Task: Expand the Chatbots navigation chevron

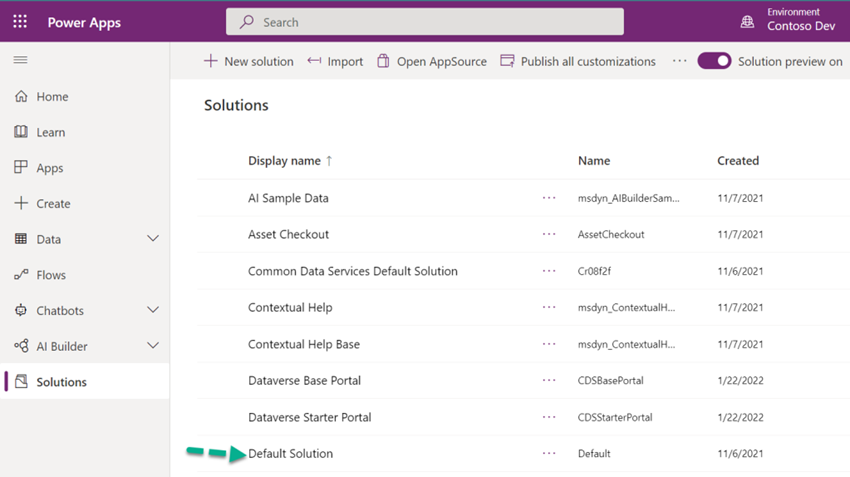Action: (x=153, y=310)
